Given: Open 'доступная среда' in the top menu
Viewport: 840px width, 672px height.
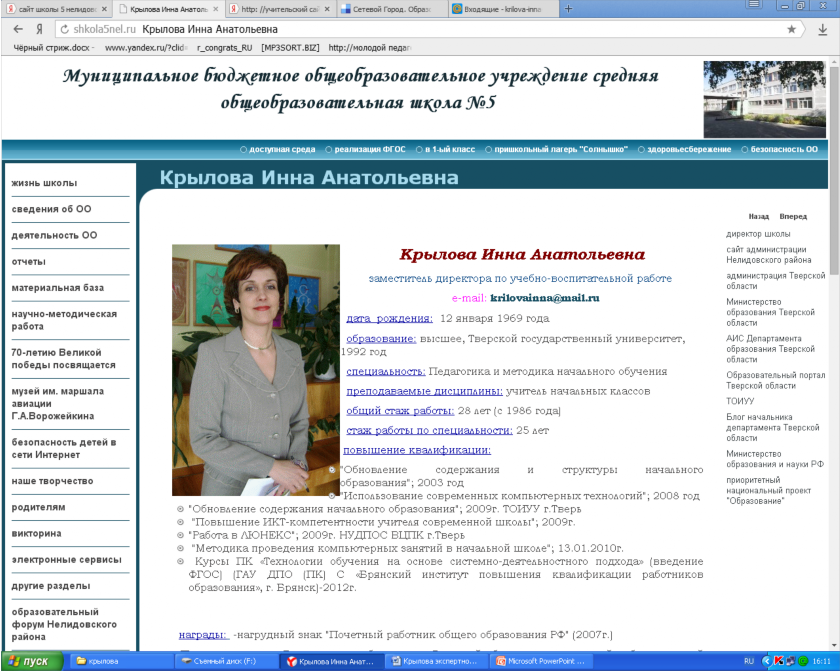Looking at the screenshot, I should pos(282,149).
